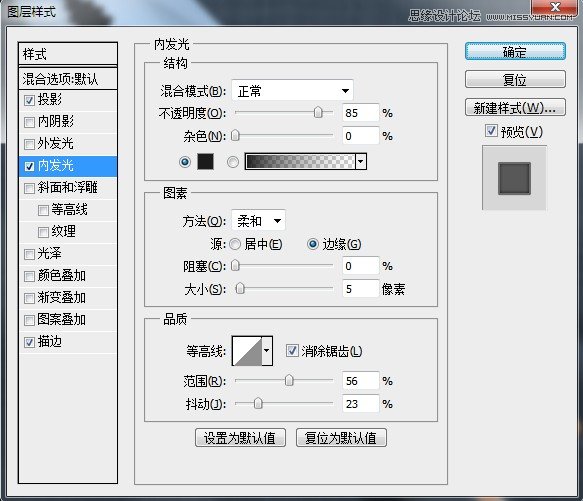The image size is (583, 501).
Task: Click the 不透明度 opacity slider handle
Action: point(318,112)
